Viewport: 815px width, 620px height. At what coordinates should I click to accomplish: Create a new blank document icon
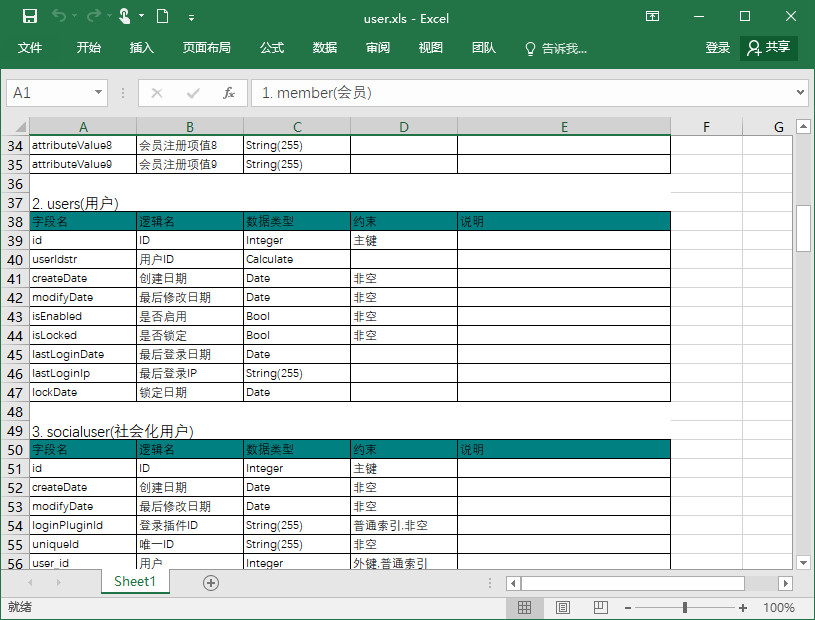pos(162,17)
